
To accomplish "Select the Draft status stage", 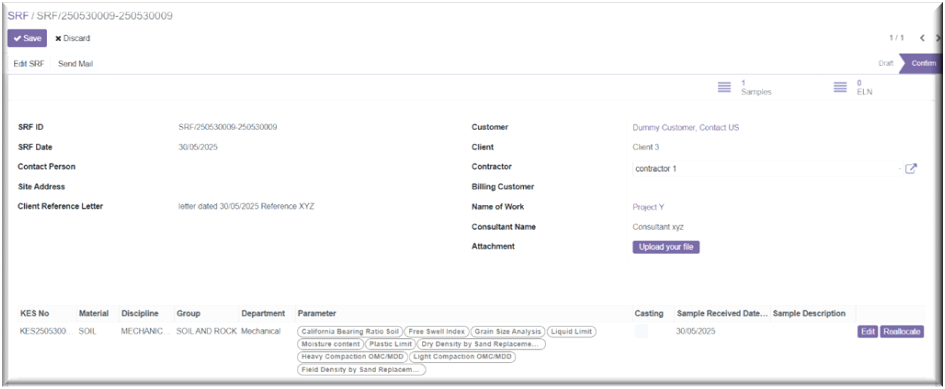I will point(885,63).
